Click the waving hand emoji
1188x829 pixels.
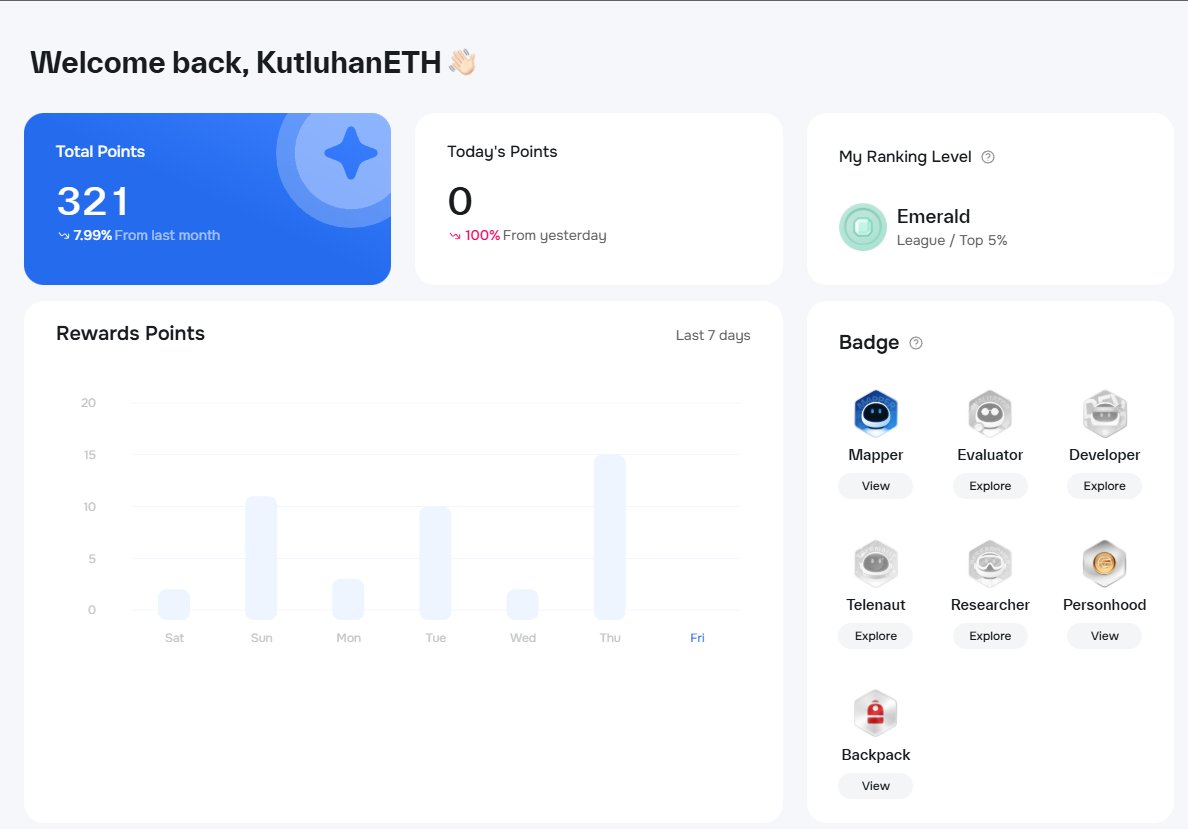(x=462, y=62)
